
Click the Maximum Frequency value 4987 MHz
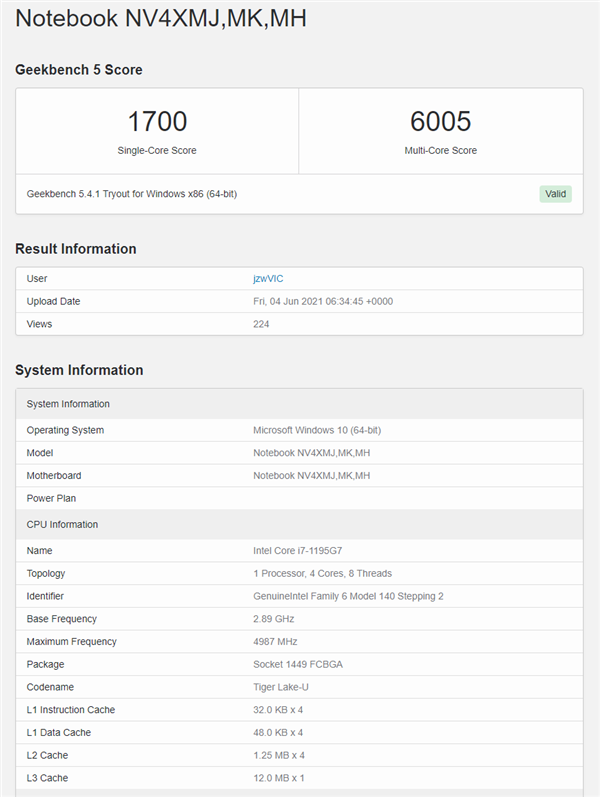[x=275, y=642]
